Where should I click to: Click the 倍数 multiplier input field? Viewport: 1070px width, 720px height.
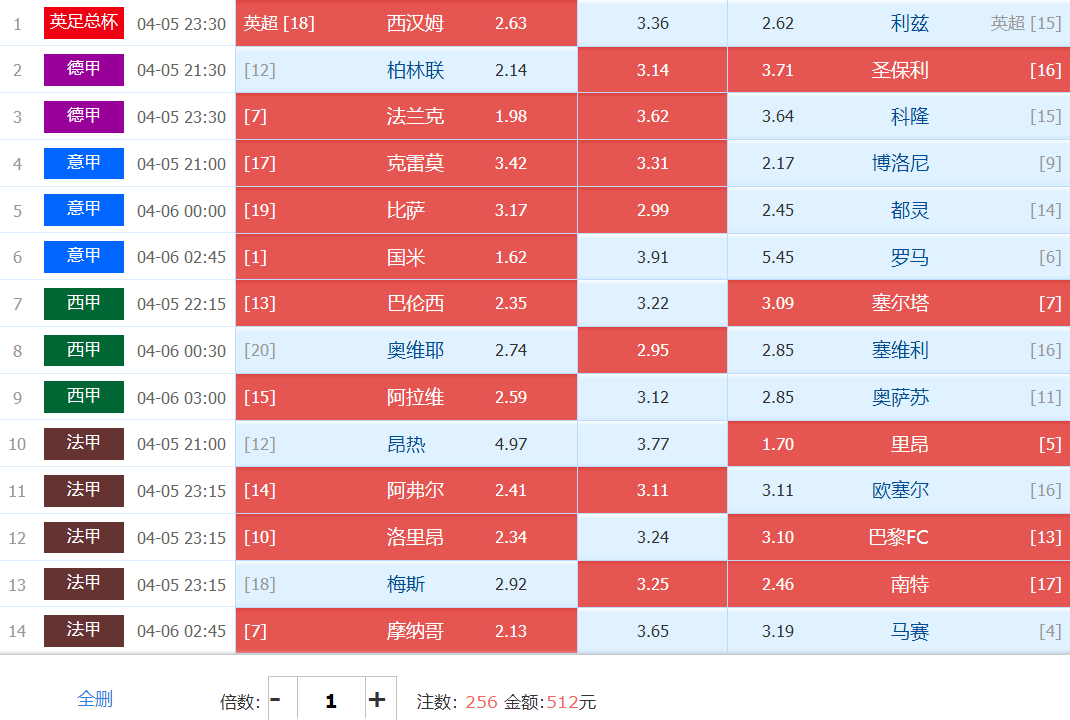(x=330, y=700)
